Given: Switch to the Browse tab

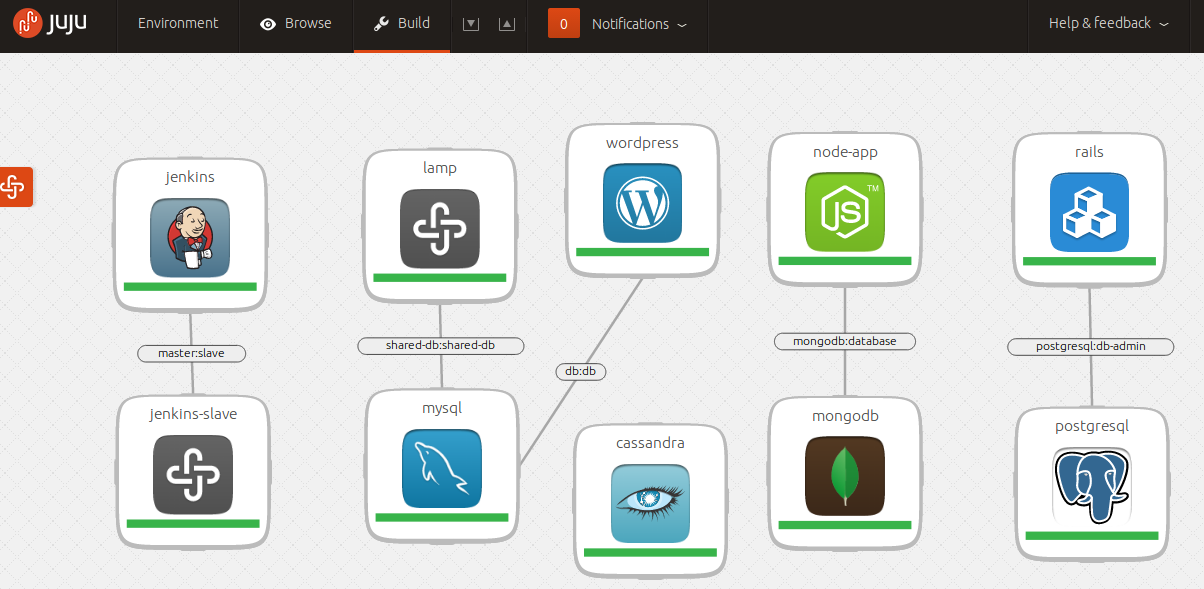Looking at the screenshot, I should click(296, 23).
